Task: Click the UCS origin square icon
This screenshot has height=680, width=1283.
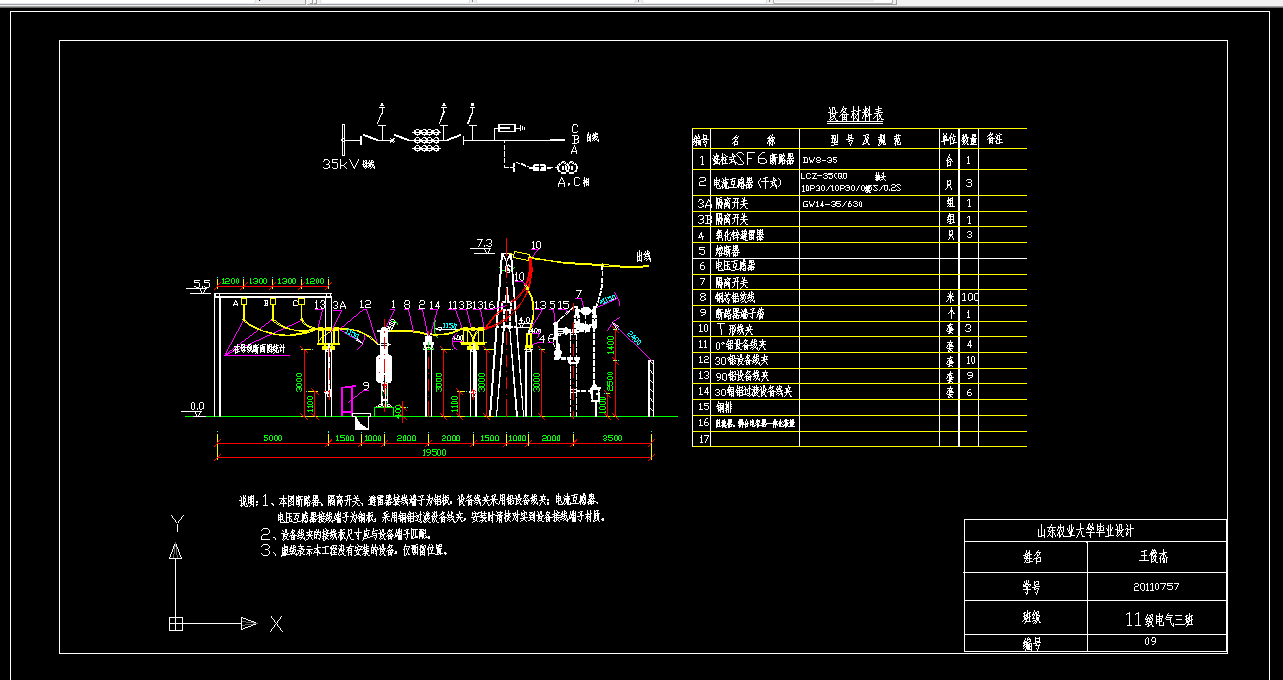Action: pos(176,624)
